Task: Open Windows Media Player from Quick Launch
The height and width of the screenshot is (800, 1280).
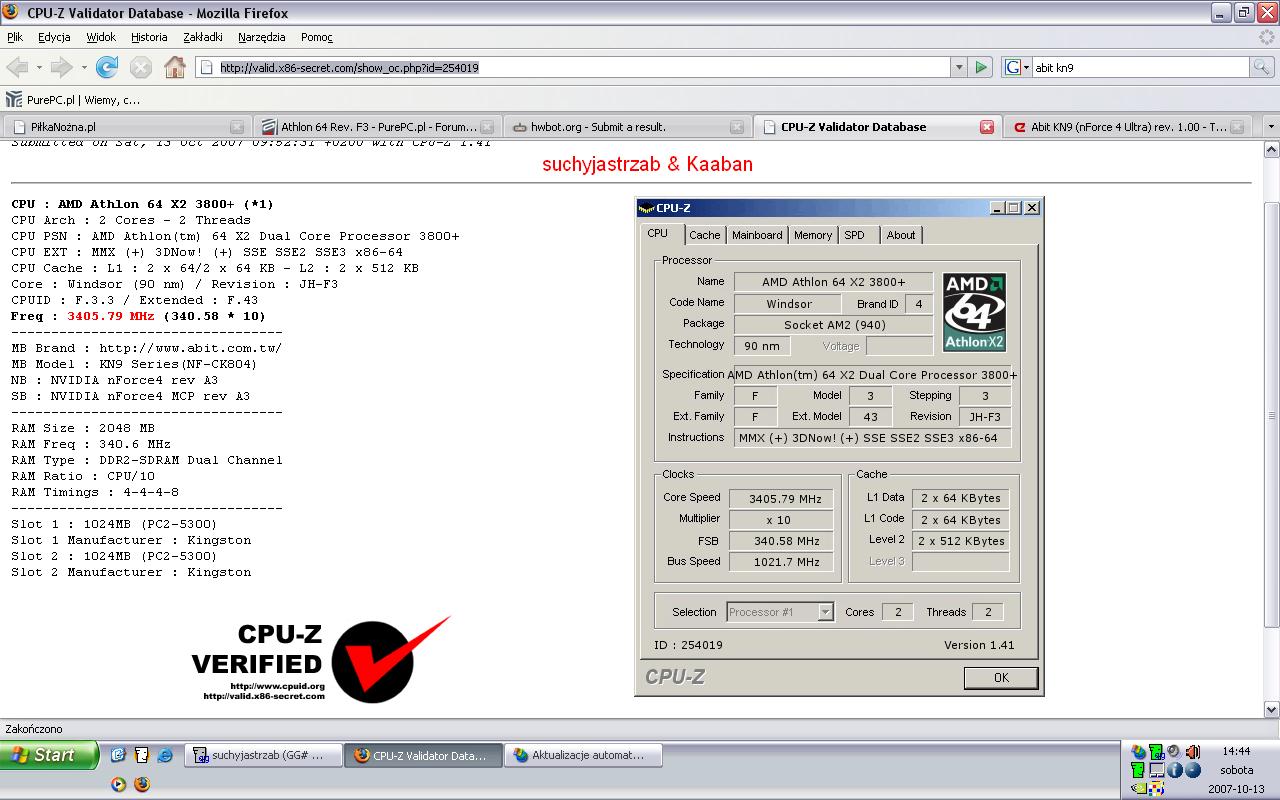Action: [x=118, y=784]
